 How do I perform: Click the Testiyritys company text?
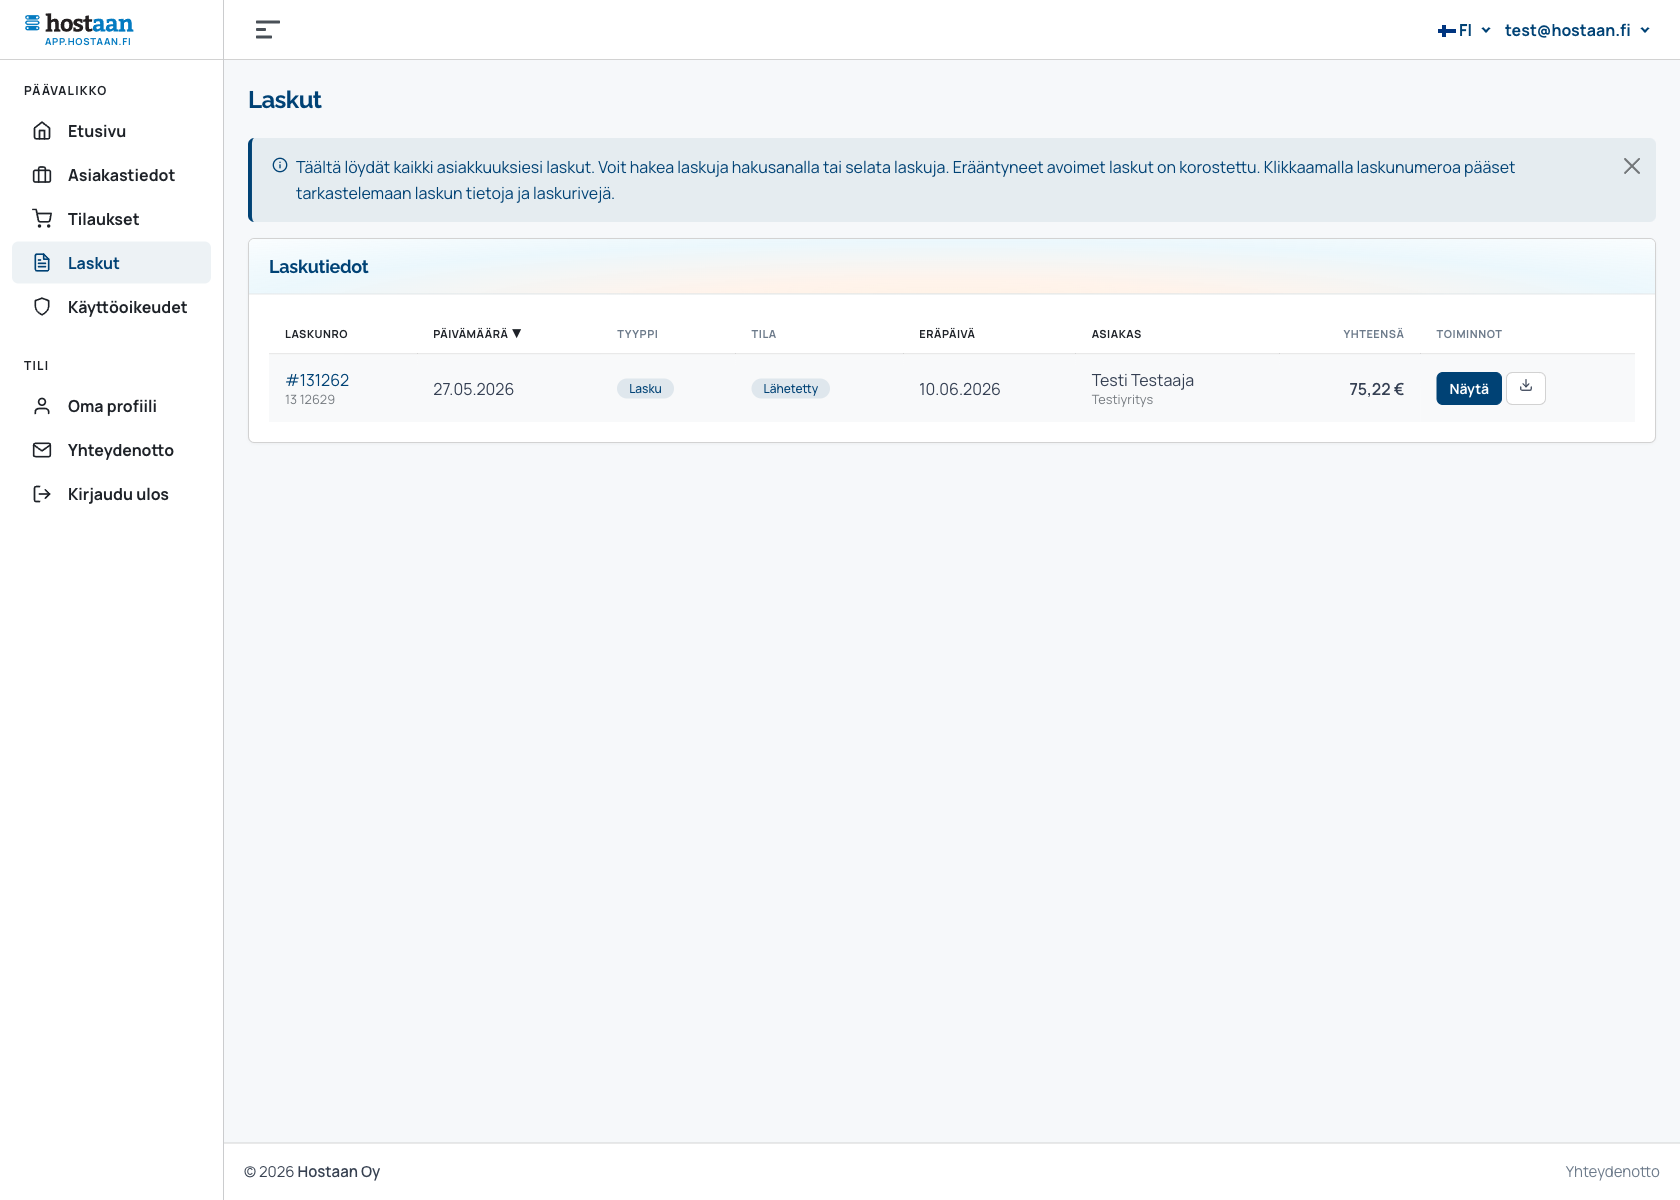click(x=1122, y=400)
